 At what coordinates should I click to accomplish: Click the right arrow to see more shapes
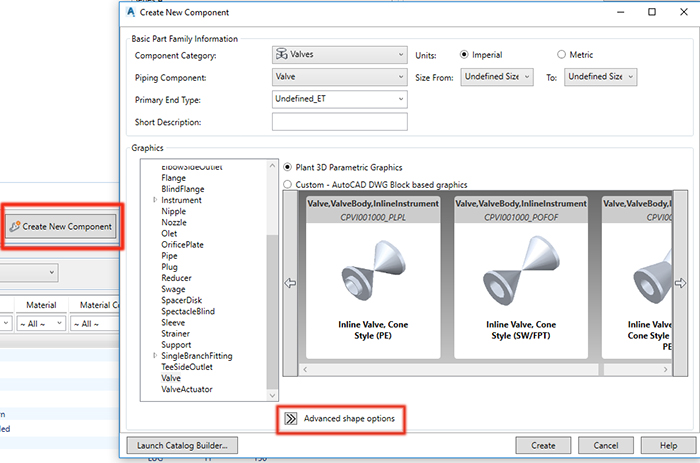tap(680, 283)
